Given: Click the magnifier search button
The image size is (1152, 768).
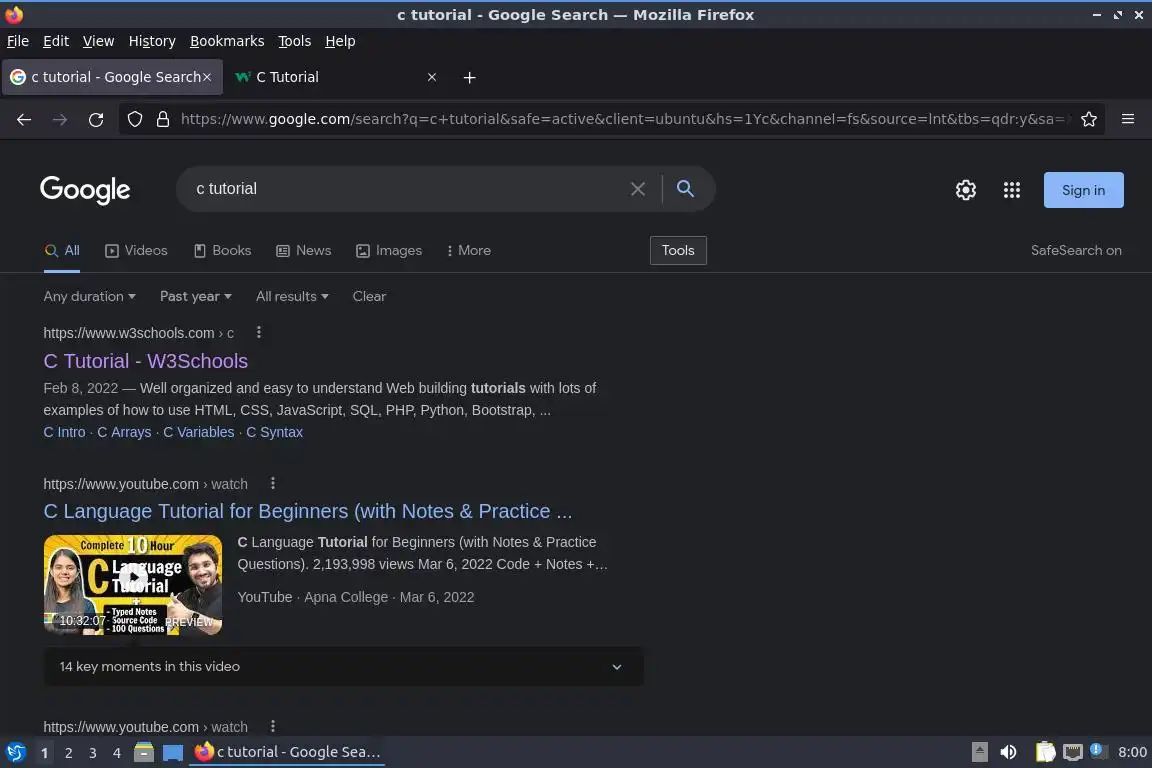Looking at the screenshot, I should pyautogui.click(x=685, y=189).
